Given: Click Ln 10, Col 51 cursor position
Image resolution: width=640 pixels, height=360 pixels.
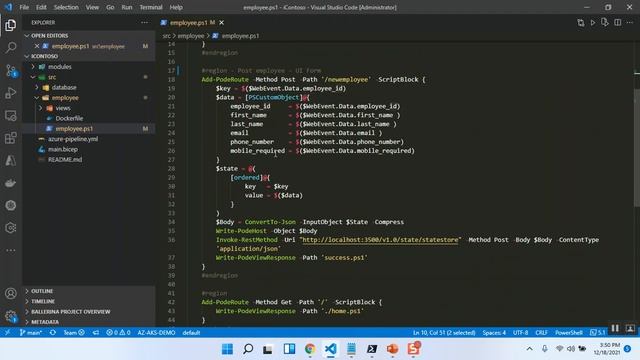Looking at the screenshot, I should [444, 333].
